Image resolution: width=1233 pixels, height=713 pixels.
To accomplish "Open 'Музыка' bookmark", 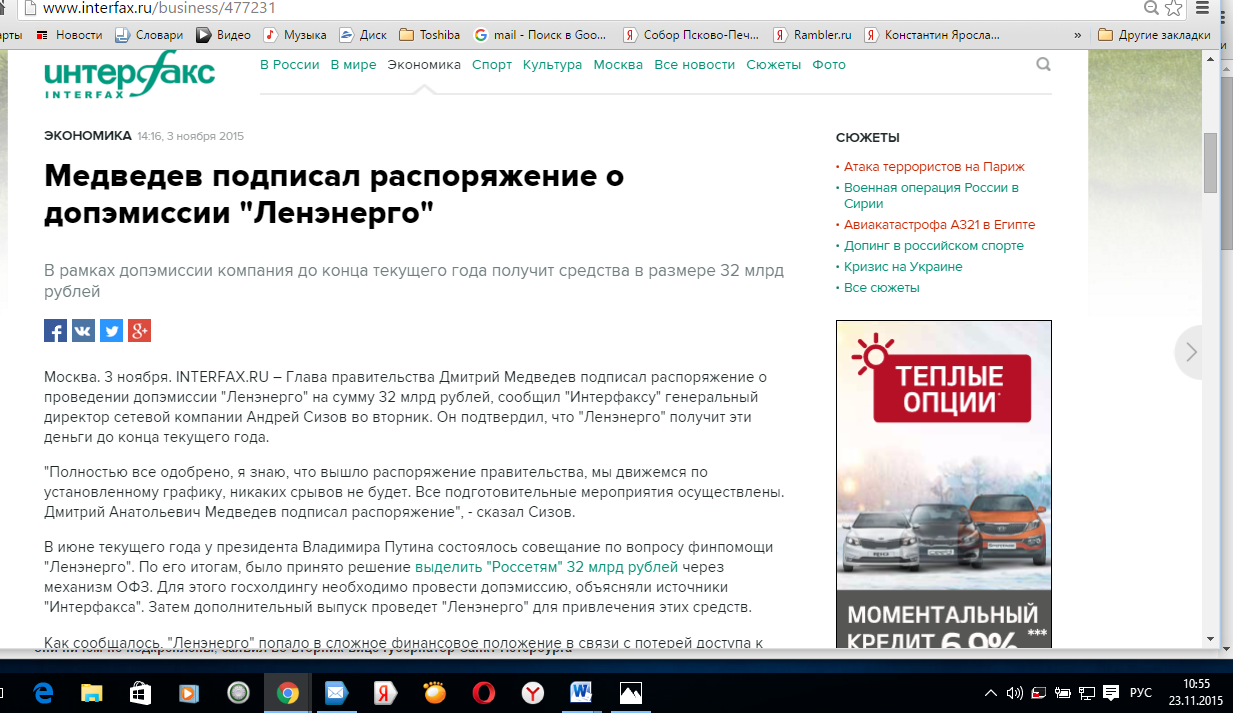I will pyautogui.click(x=295, y=35).
